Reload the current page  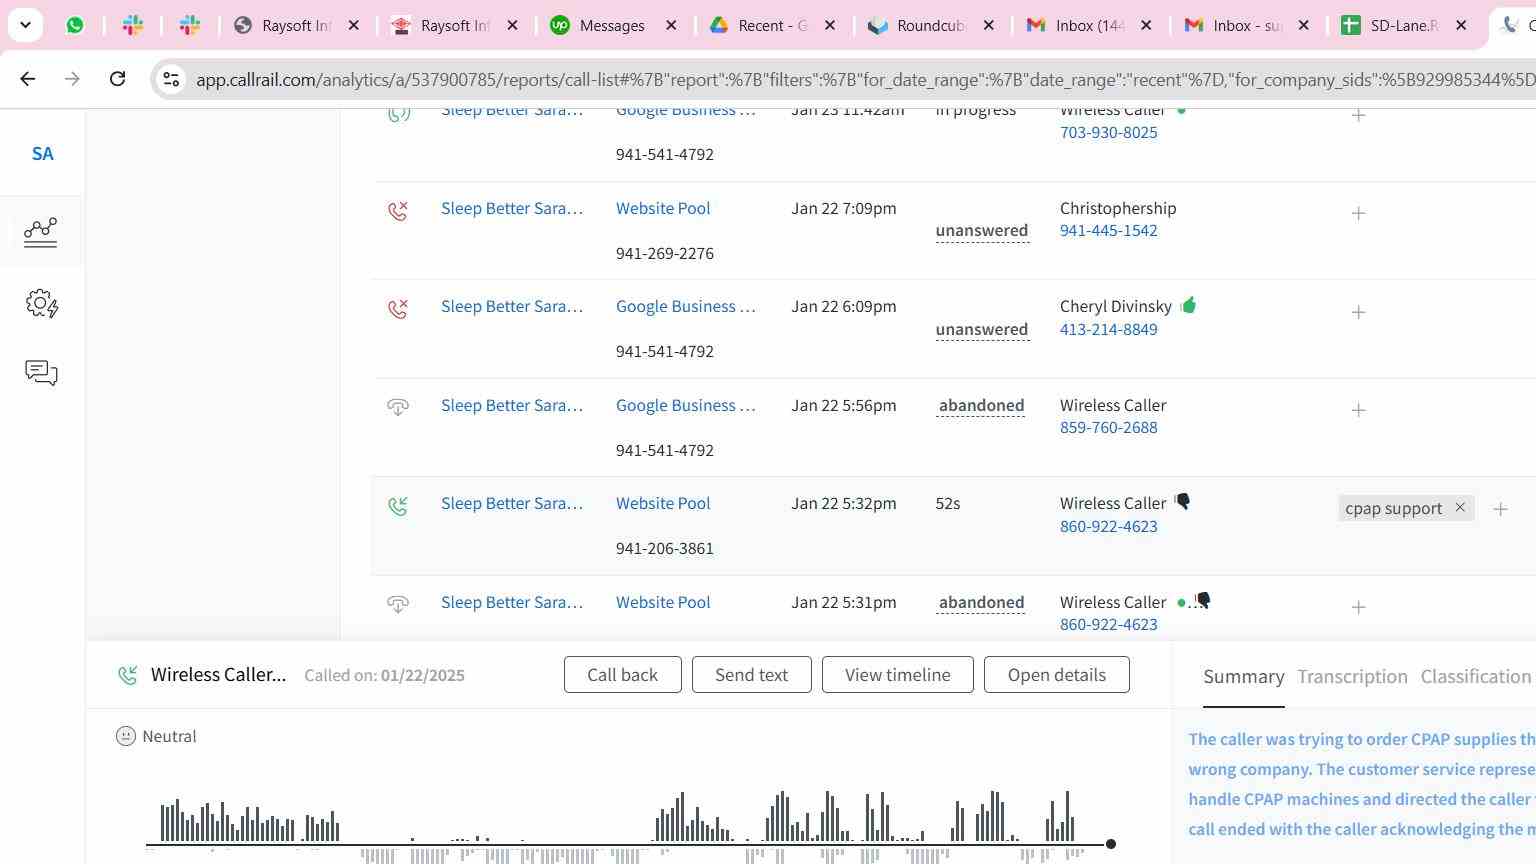117,79
